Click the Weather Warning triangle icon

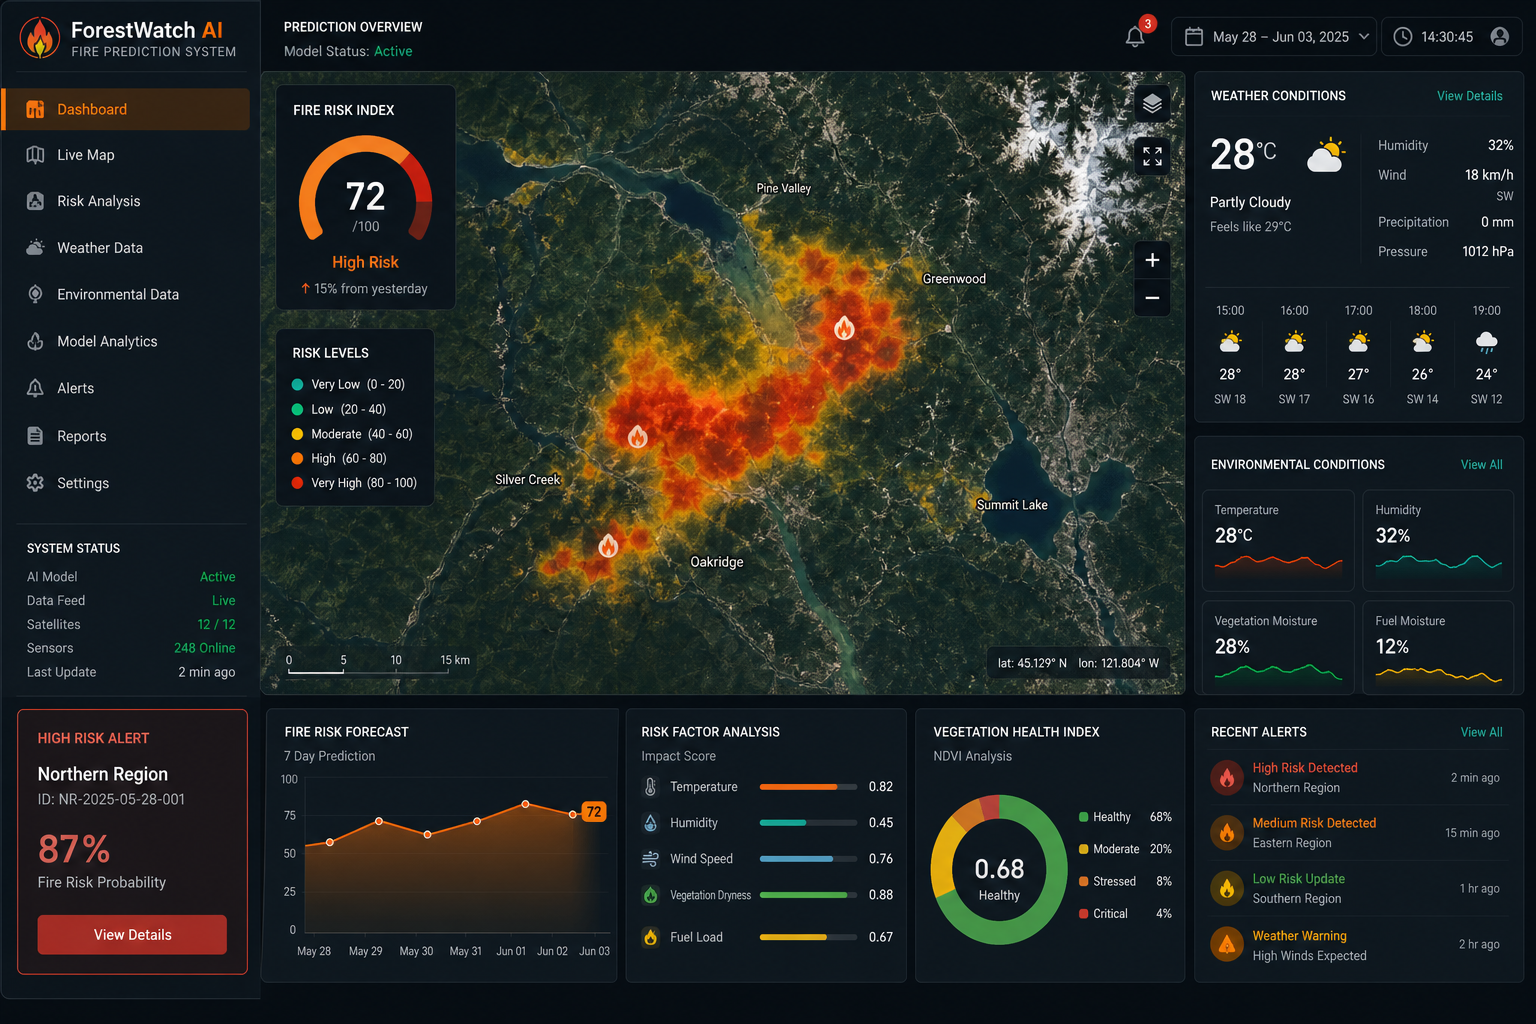click(1227, 944)
